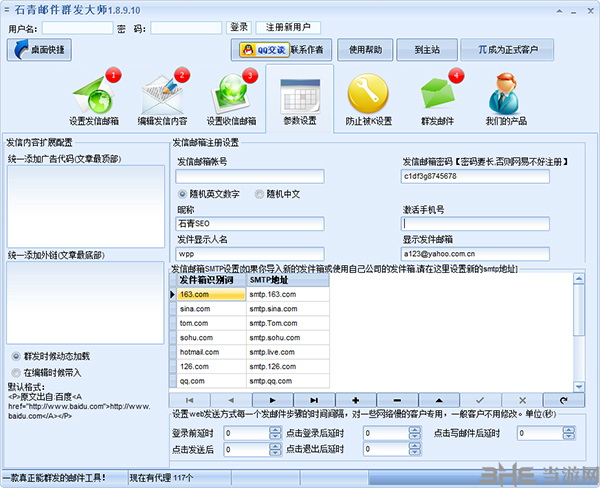Go to first record navigator button
Viewport: 600px width, 488px height.
click(x=189, y=400)
